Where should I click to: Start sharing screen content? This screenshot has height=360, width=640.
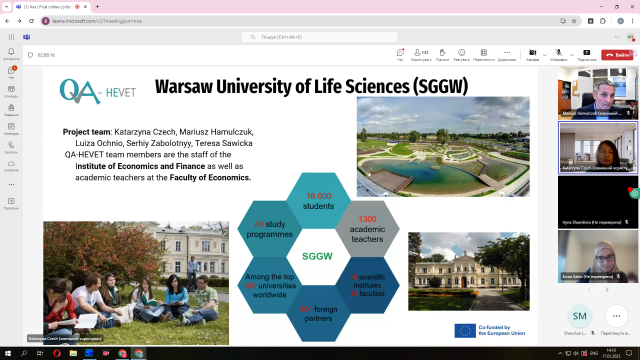pyautogui.click(x=587, y=55)
